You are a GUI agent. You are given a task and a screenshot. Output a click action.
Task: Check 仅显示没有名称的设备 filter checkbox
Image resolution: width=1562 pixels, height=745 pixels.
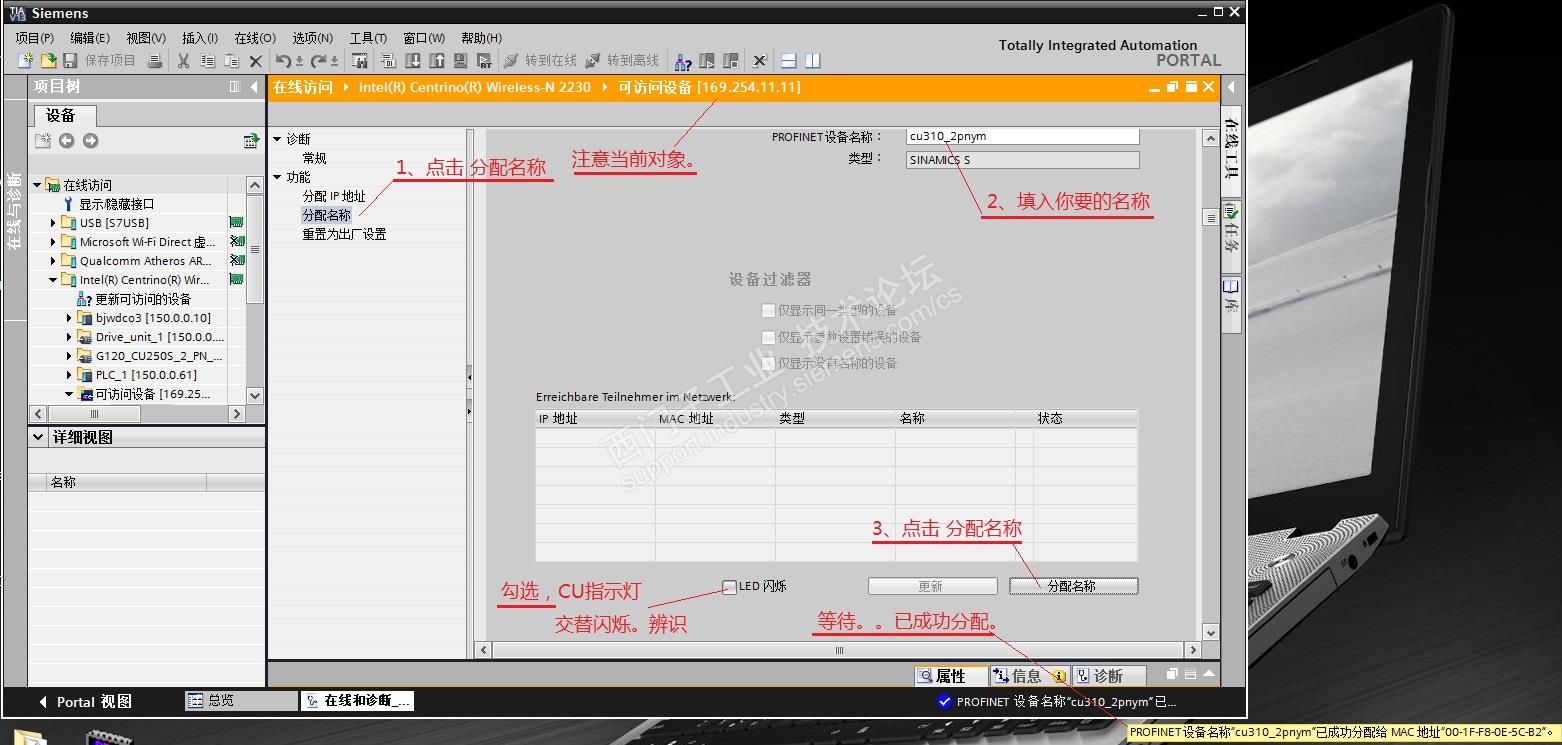[x=768, y=363]
